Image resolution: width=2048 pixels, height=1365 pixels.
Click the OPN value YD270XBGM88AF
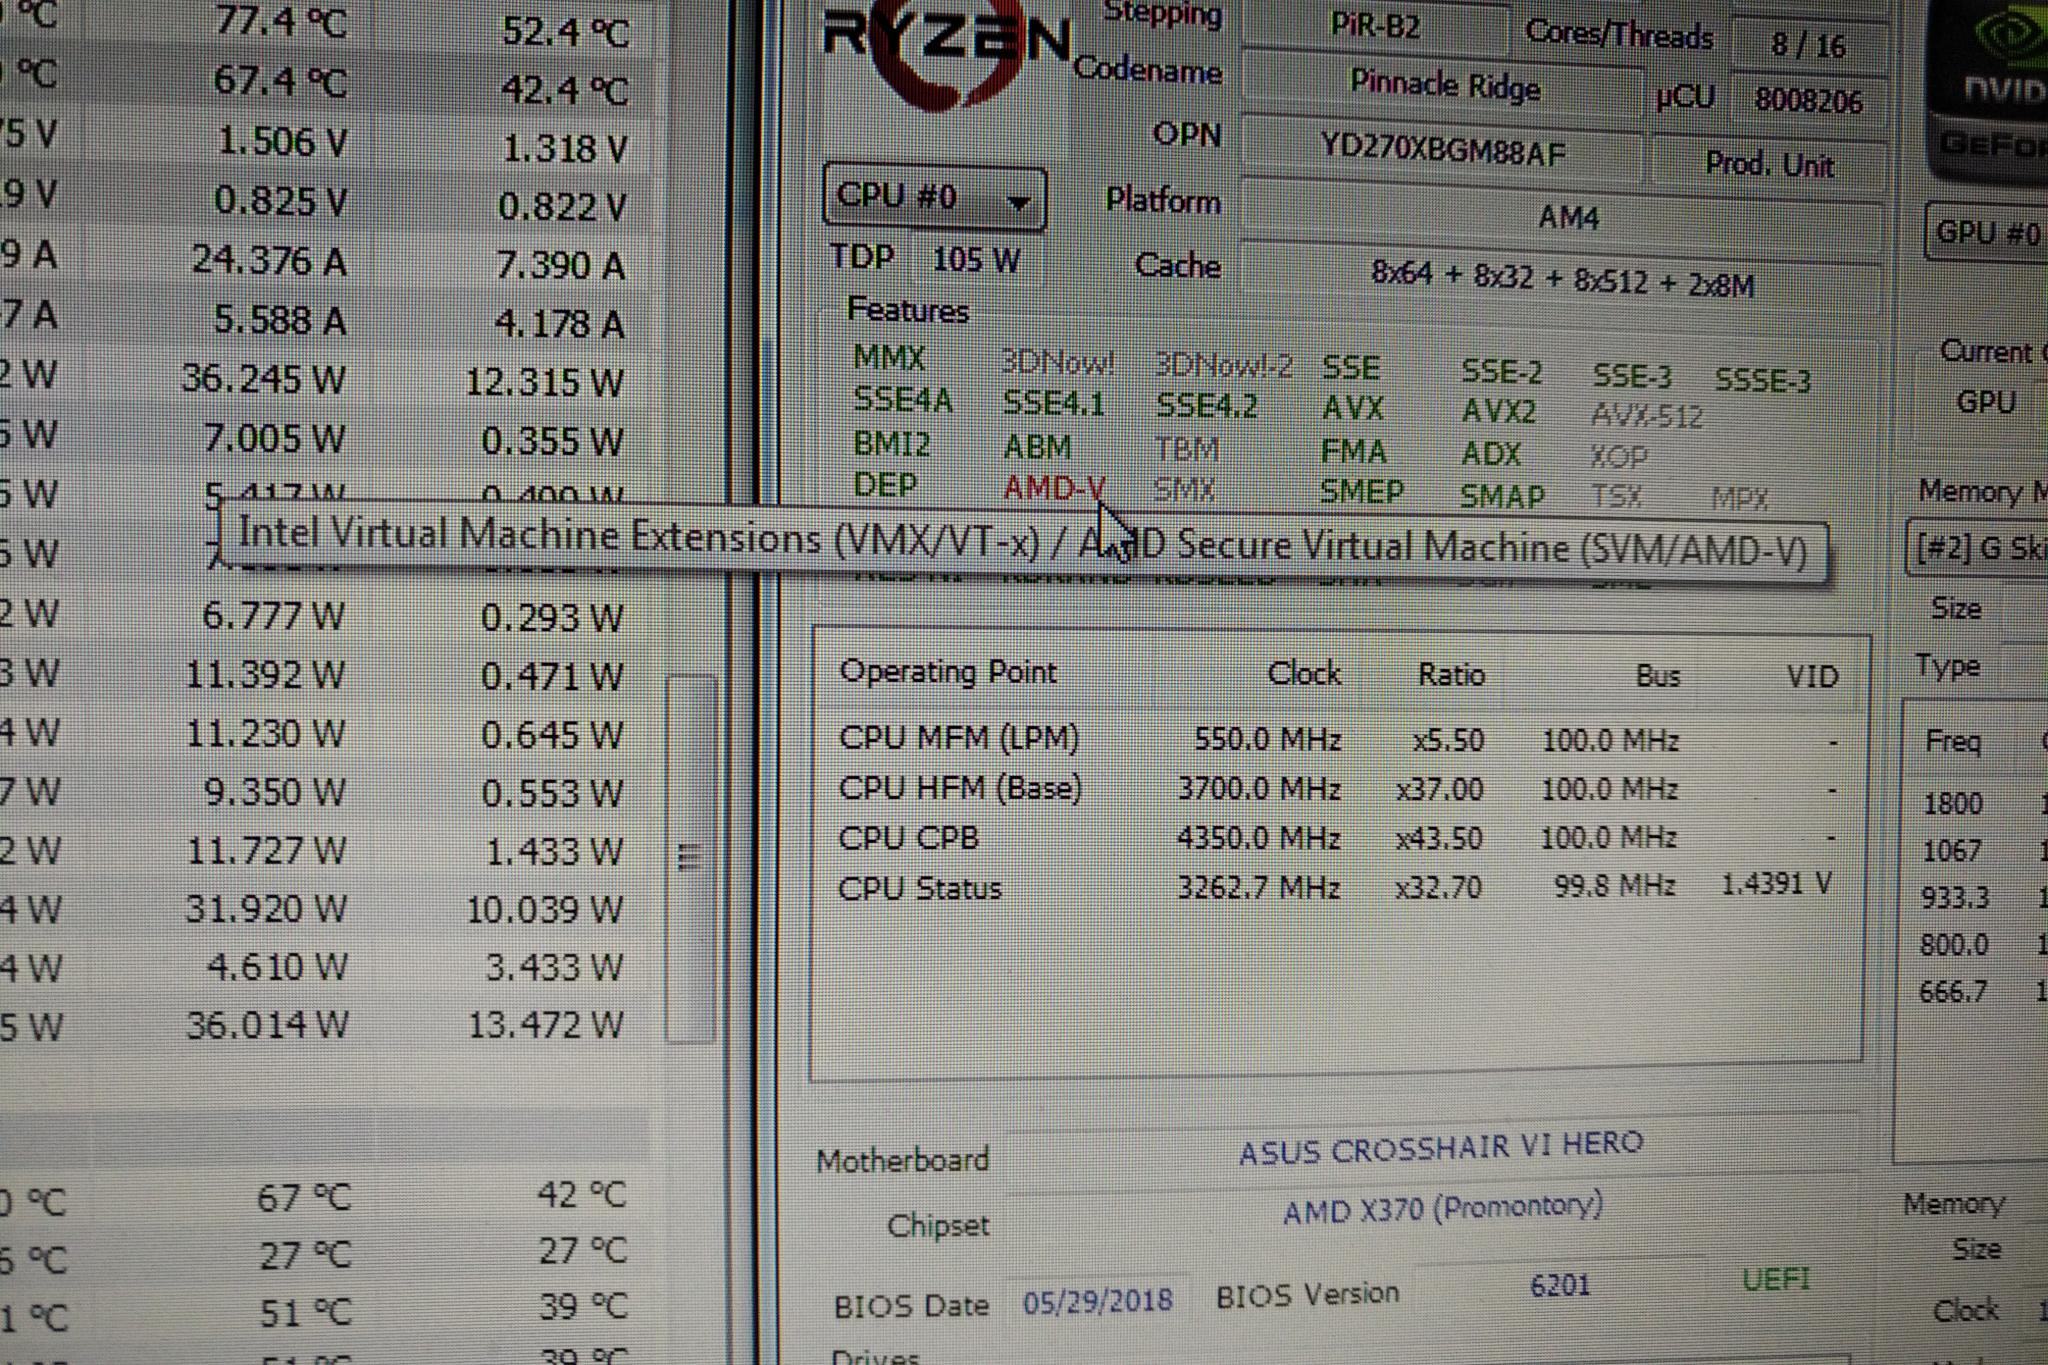[1443, 149]
